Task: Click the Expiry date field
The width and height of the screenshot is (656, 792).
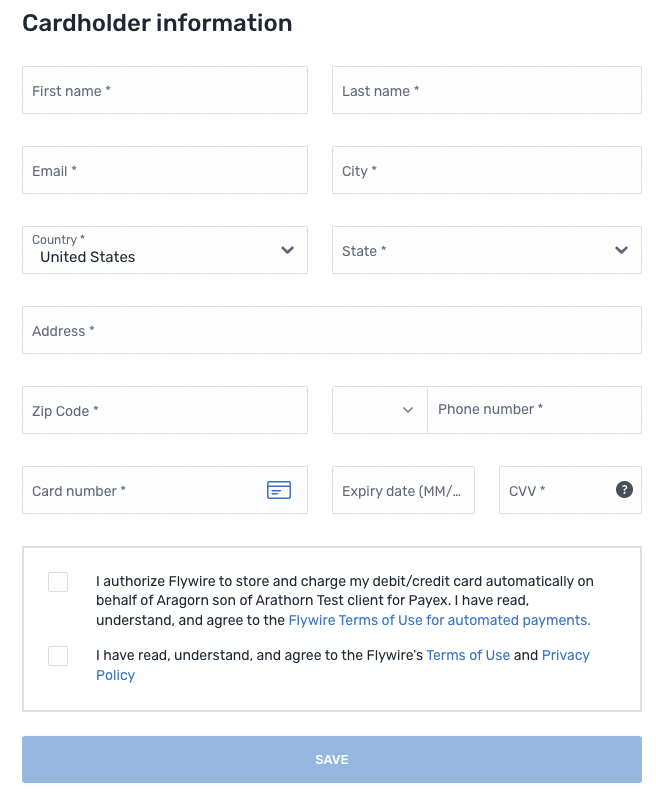Action: (x=403, y=490)
